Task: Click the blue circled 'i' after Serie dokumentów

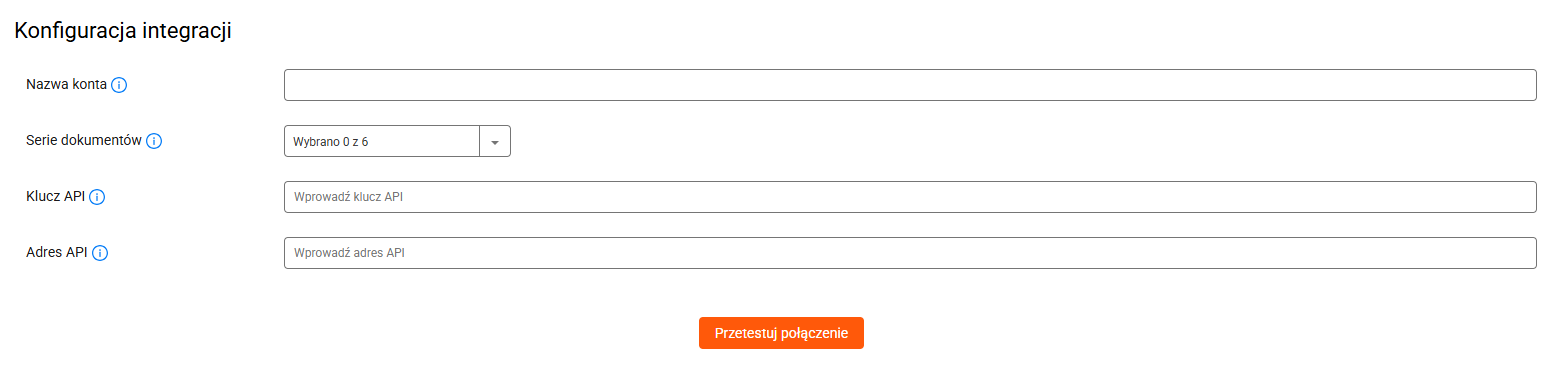Action: click(x=154, y=141)
